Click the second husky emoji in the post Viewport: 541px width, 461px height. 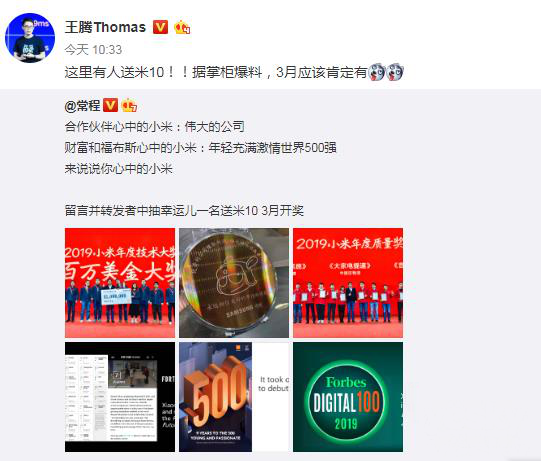394,72
